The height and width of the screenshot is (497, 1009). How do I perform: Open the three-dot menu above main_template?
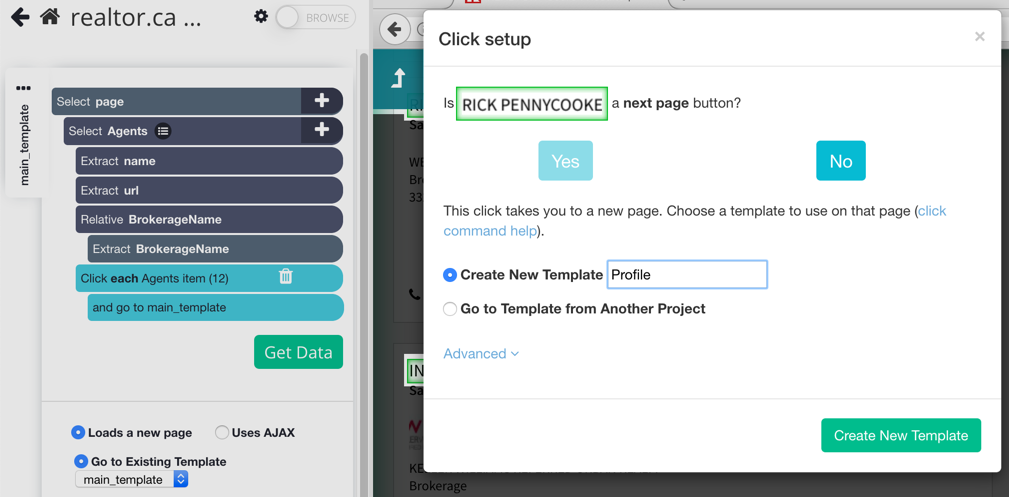[x=23, y=88]
